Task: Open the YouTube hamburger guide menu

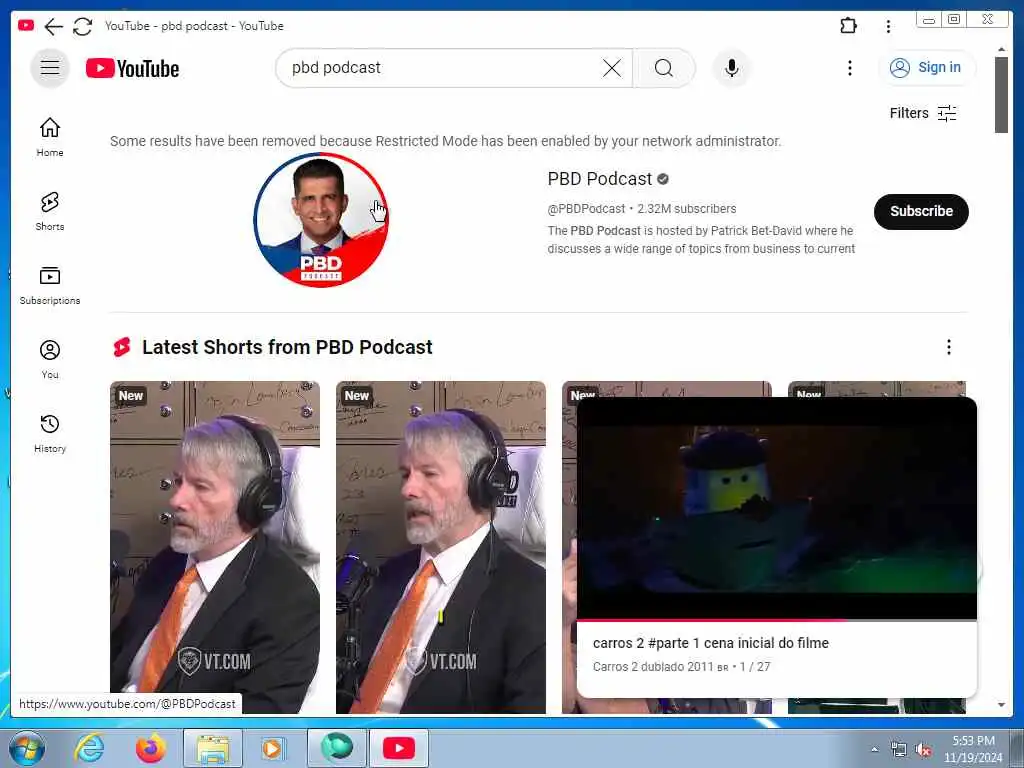Action: click(50, 68)
